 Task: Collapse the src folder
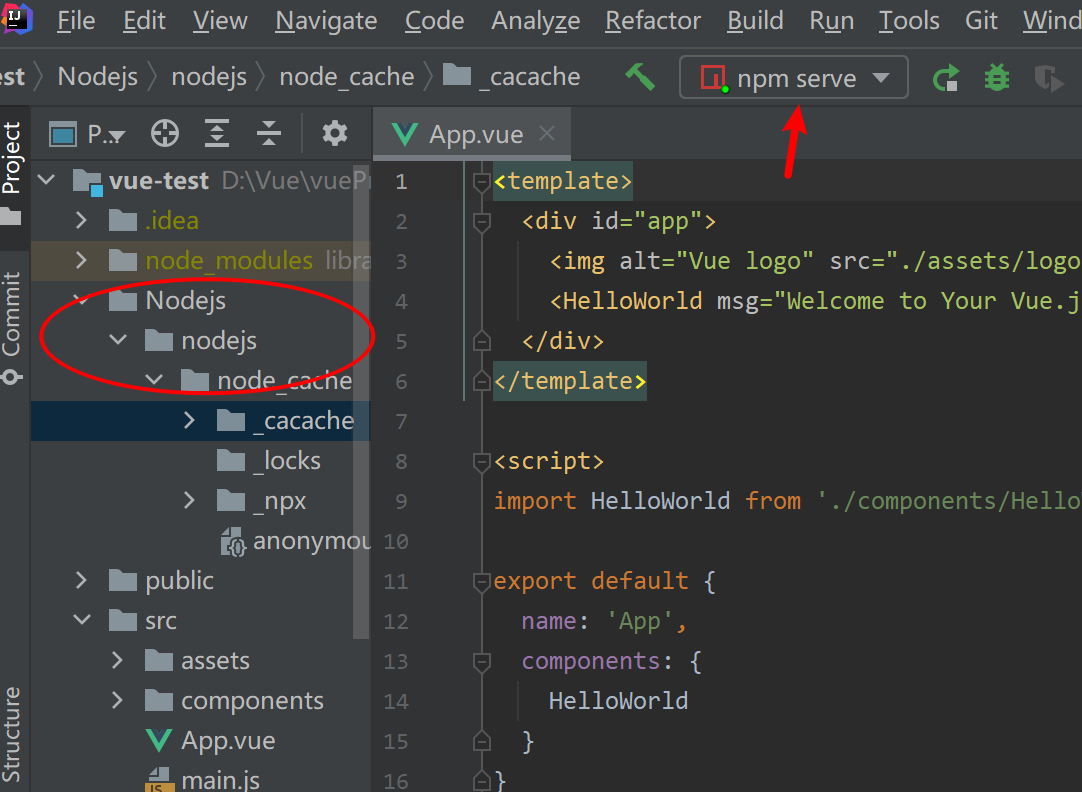coord(81,620)
